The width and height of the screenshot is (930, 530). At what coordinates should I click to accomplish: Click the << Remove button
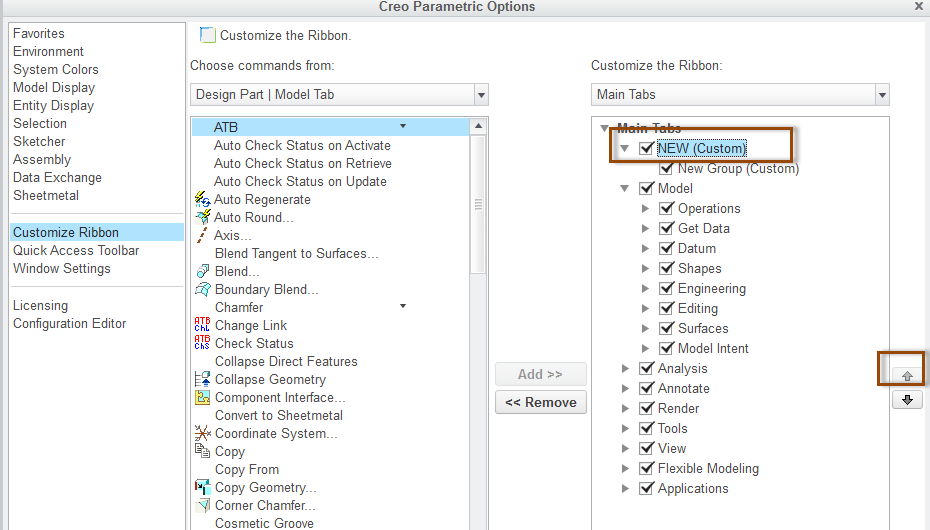tap(540, 403)
